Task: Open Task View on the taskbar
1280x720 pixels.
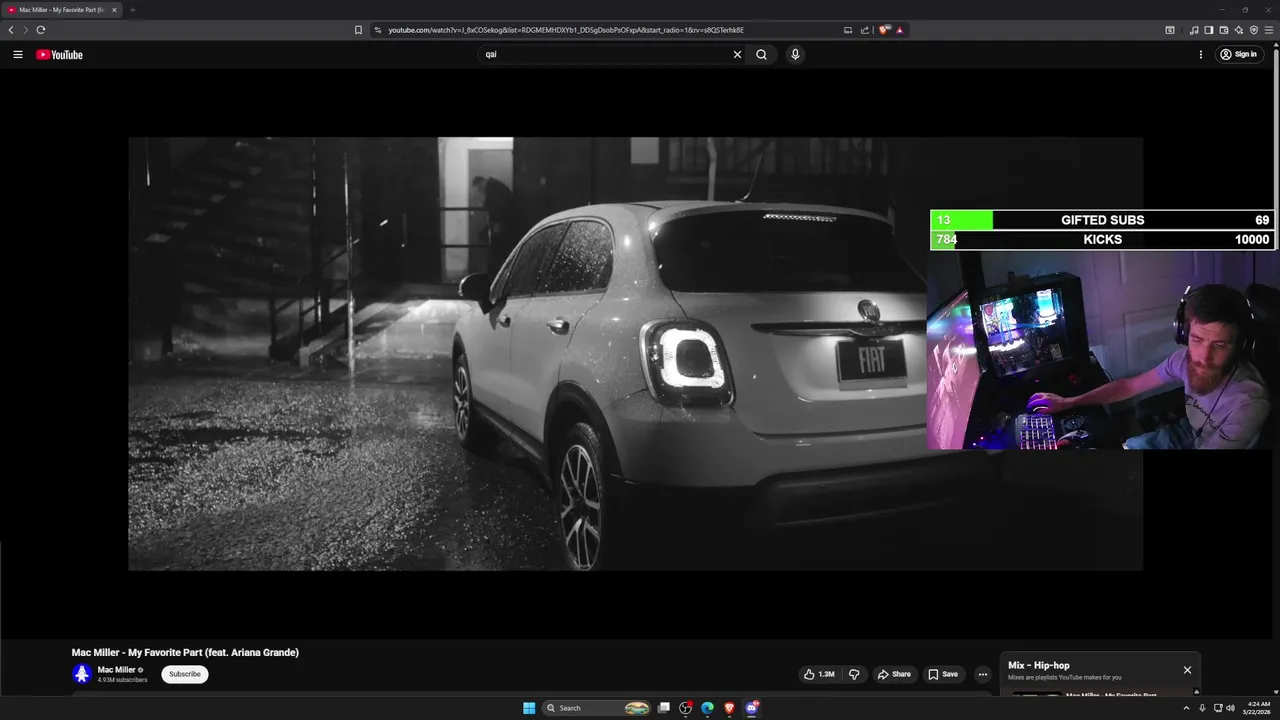Action: point(663,708)
